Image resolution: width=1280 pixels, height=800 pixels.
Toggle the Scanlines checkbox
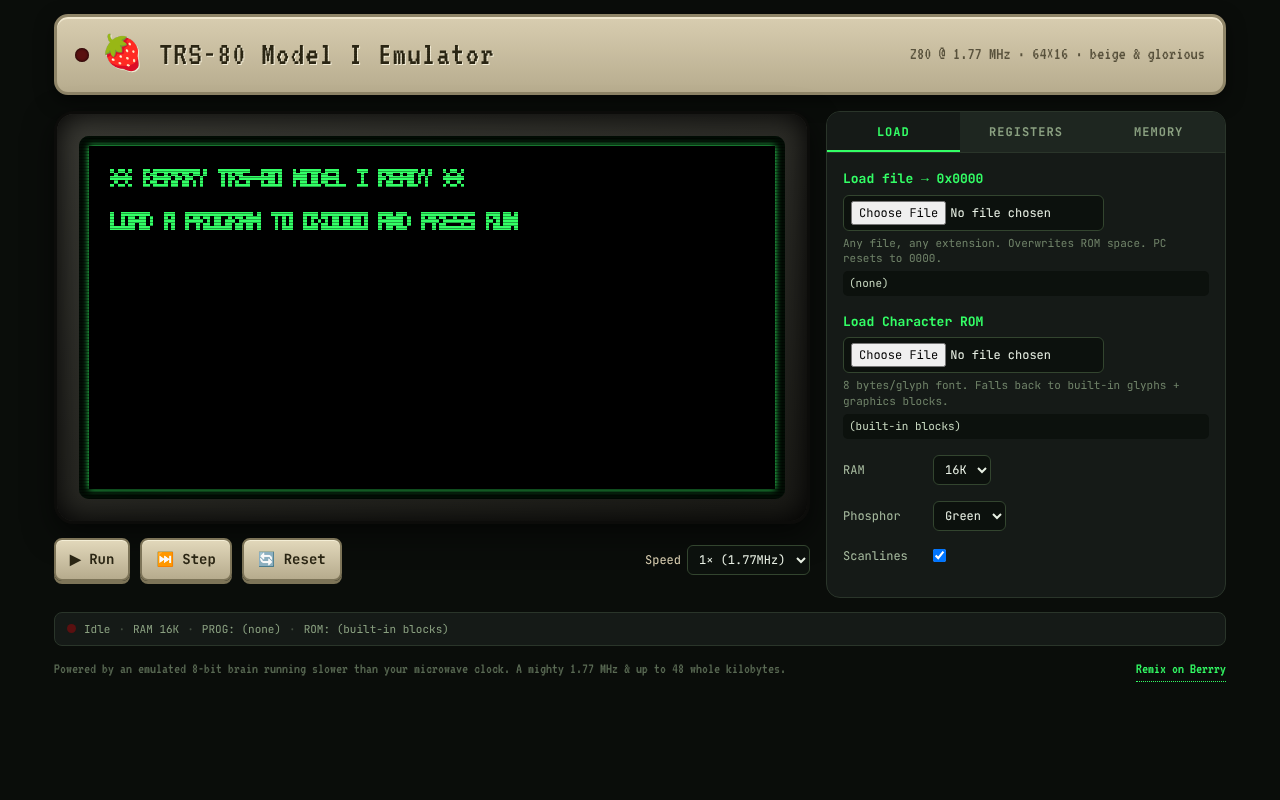(x=939, y=555)
